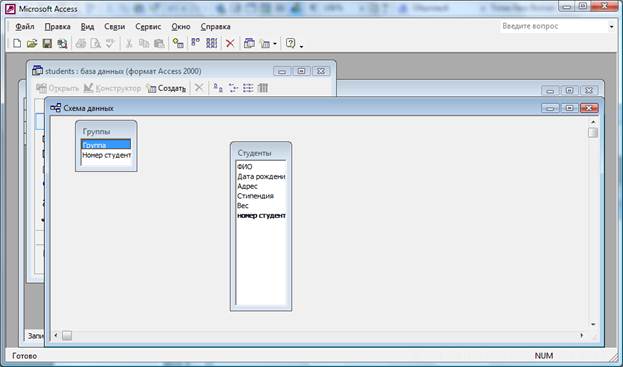Save the relationships layout with the floppy icon
Screen dimensions: 623x367
click(x=47, y=43)
